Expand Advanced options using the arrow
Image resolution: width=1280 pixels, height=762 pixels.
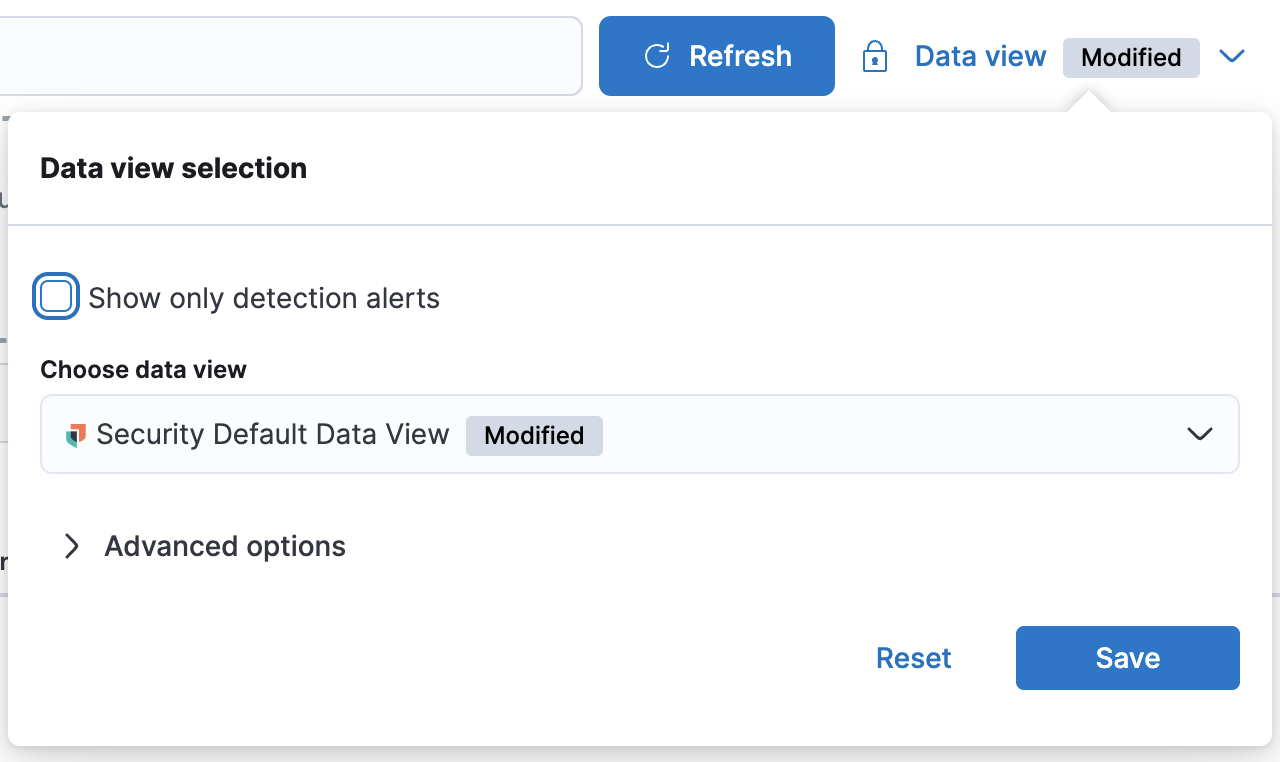pos(71,546)
